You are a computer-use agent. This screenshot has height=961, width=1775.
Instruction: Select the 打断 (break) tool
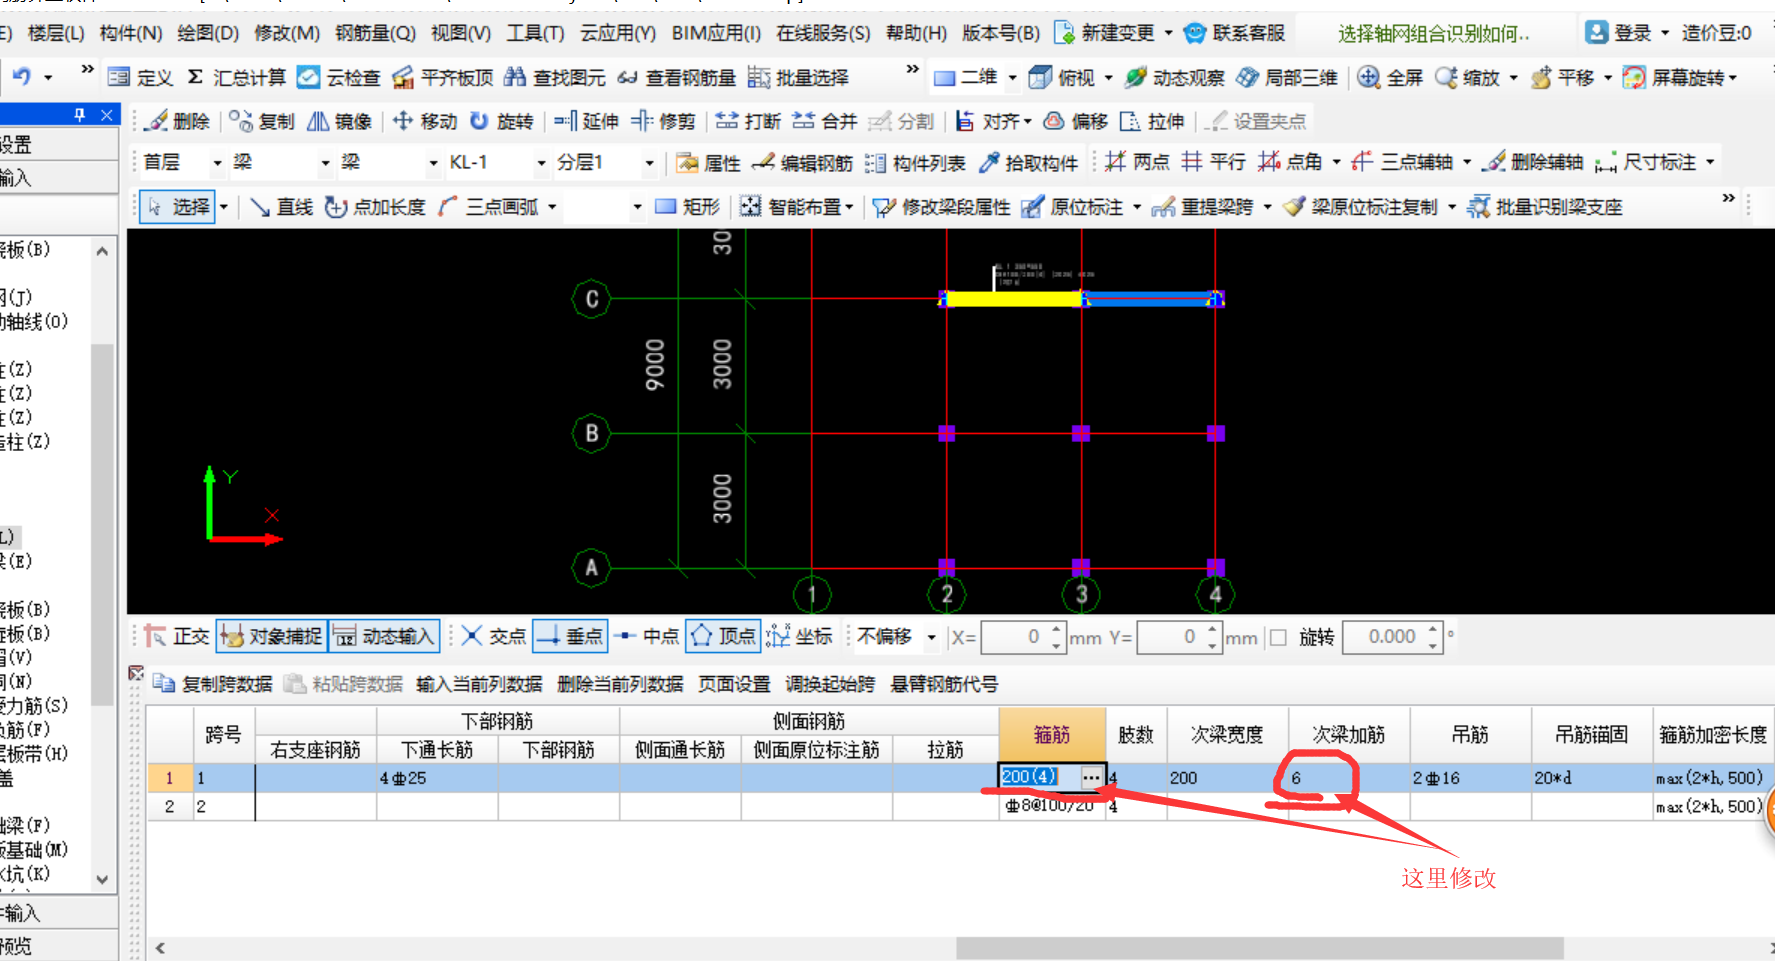point(748,121)
